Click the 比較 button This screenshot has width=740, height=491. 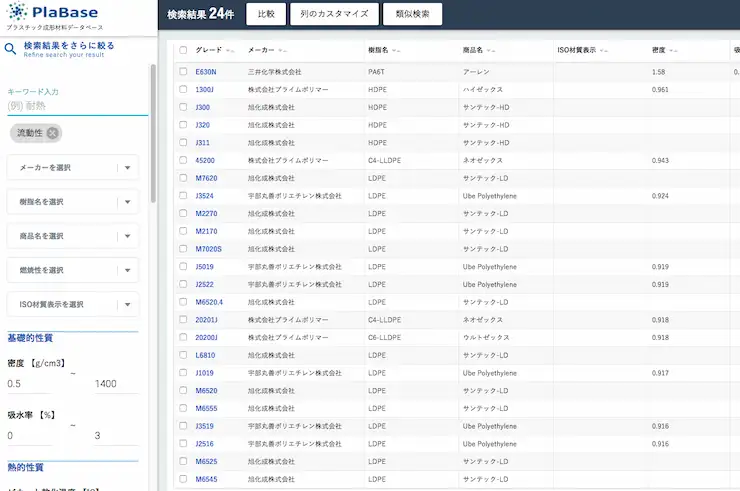pyautogui.click(x=266, y=14)
